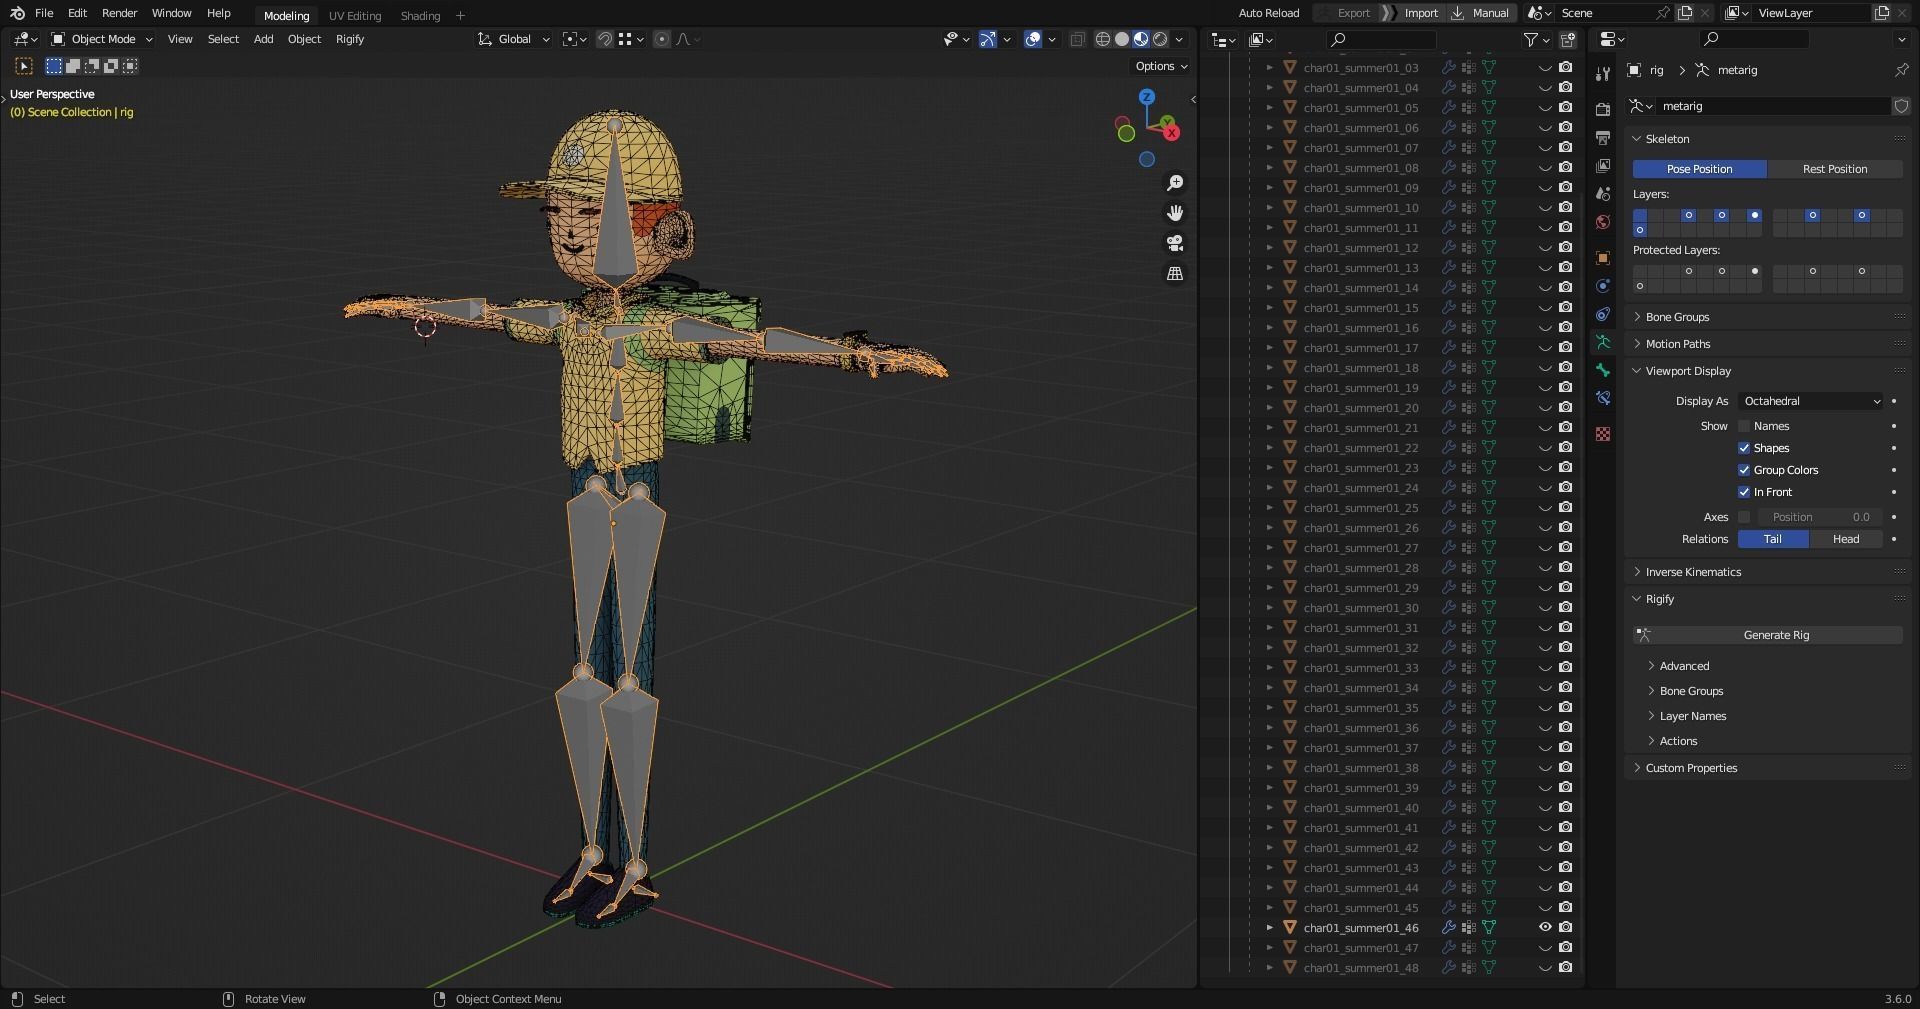
Task: Switch to material preview shading
Action: pyautogui.click(x=1141, y=39)
